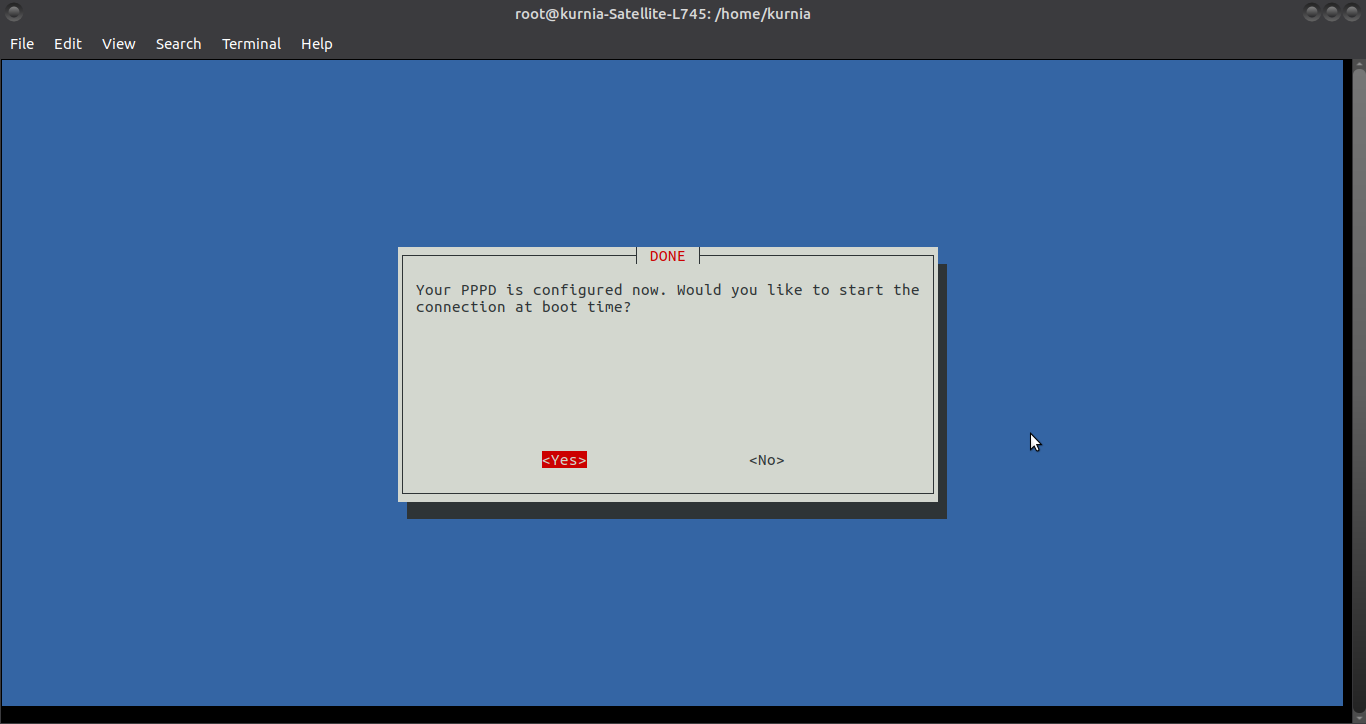Click the terminal application icon in title bar
This screenshot has height=724, width=1366.
(13, 13)
